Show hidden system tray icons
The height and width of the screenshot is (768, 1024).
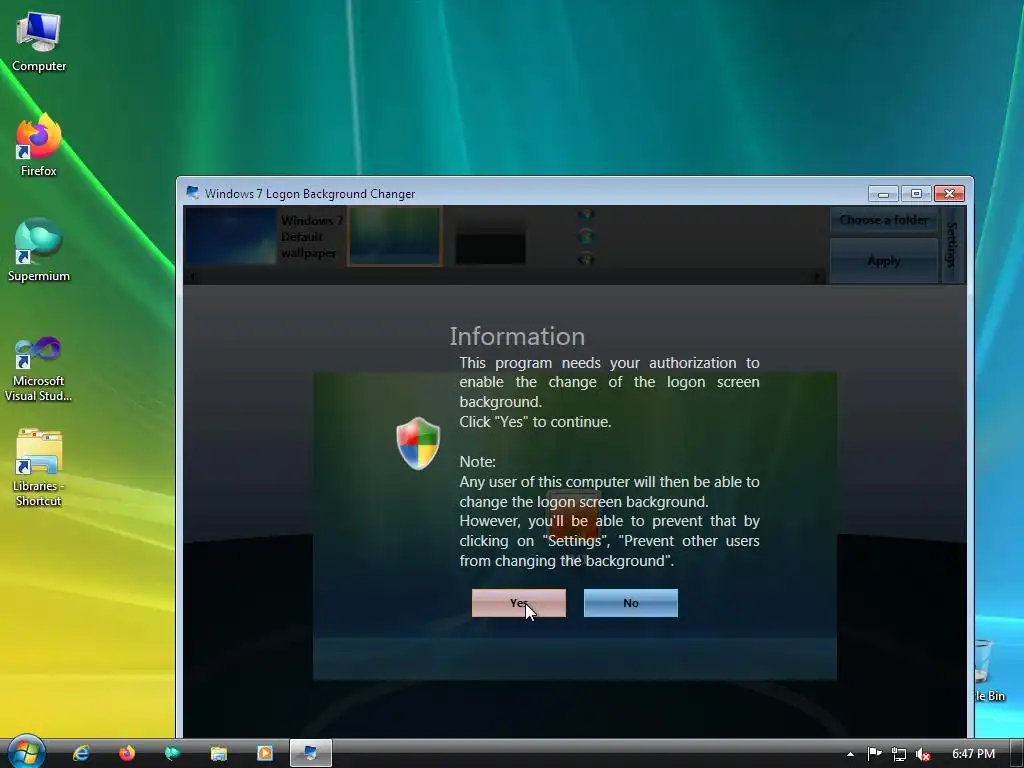[850, 754]
